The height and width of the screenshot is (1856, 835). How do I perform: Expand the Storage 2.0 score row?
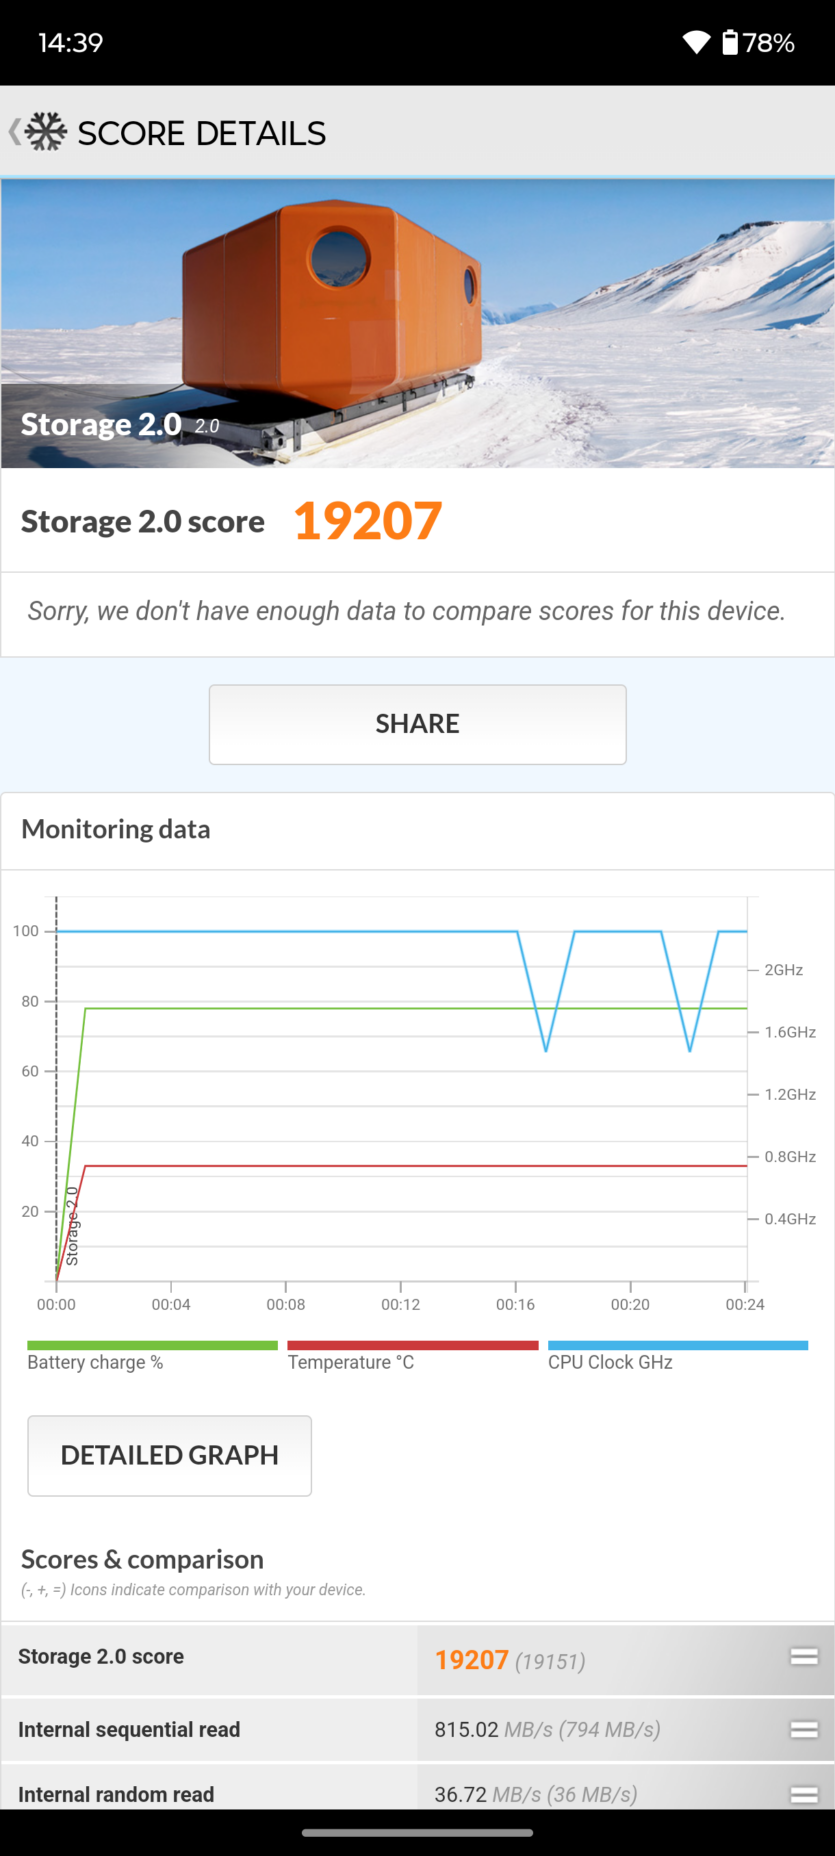click(x=804, y=1657)
